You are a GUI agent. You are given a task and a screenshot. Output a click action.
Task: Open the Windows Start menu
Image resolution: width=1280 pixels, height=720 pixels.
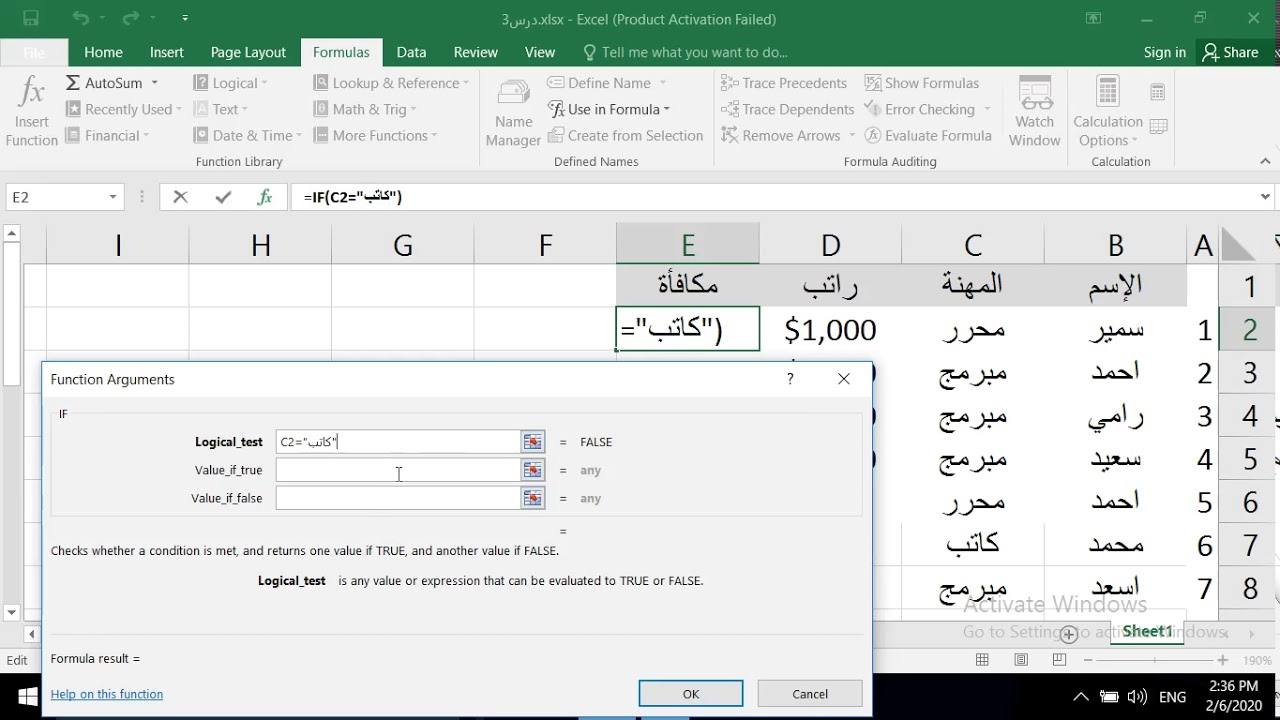coord(28,697)
